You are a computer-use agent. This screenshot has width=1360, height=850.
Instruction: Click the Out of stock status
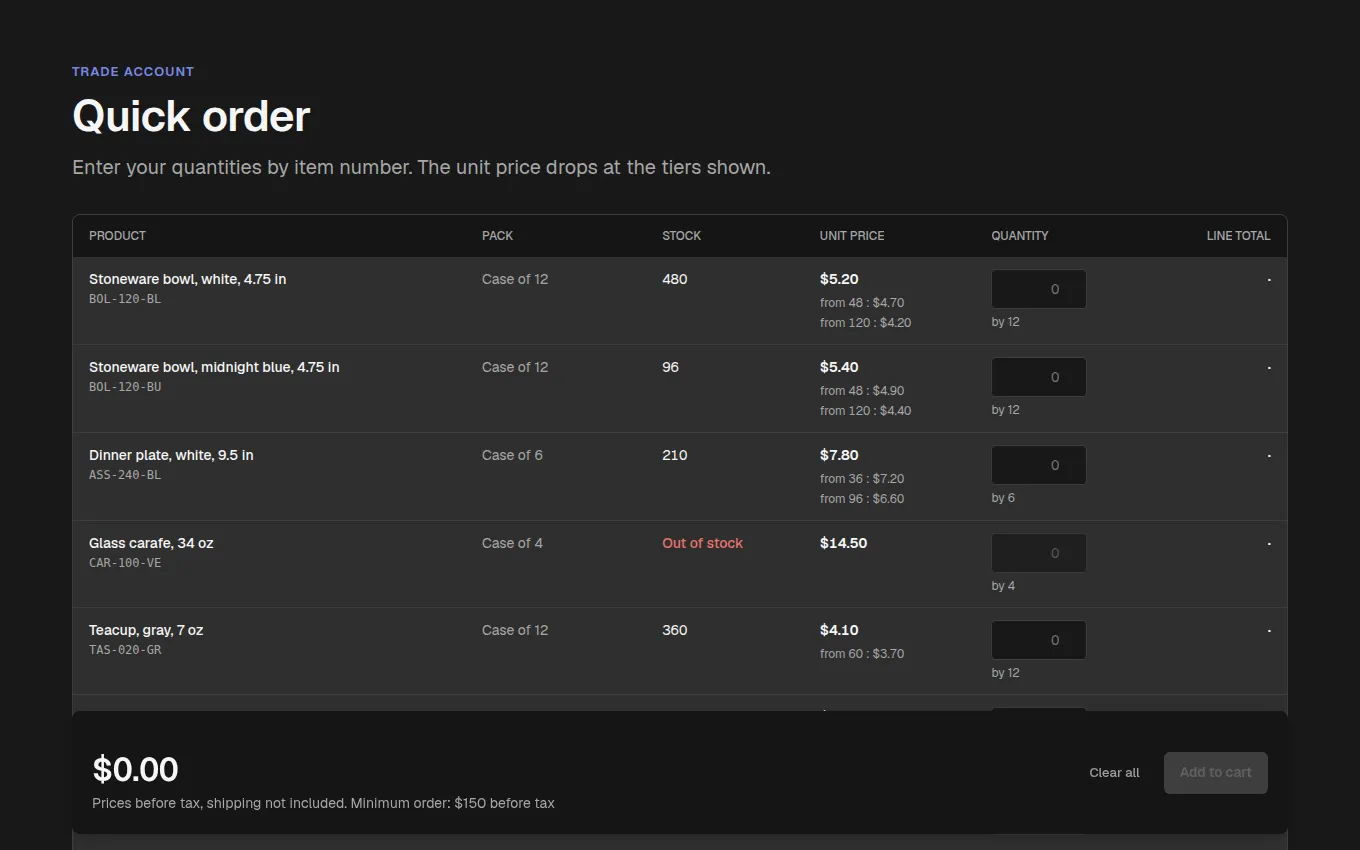702,543
